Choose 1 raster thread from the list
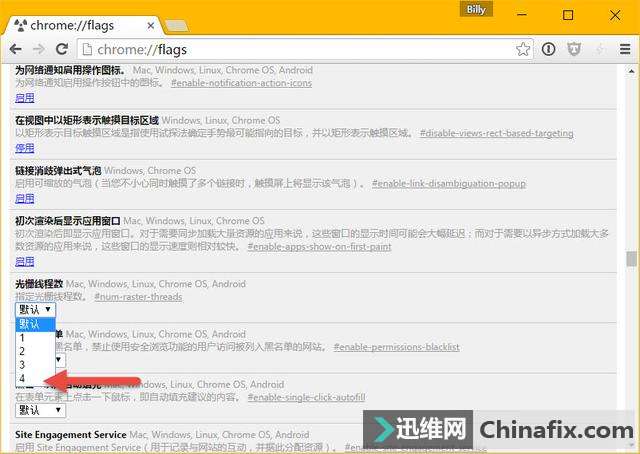This screenshot has width=640, height=454. [x=35, y=338]
